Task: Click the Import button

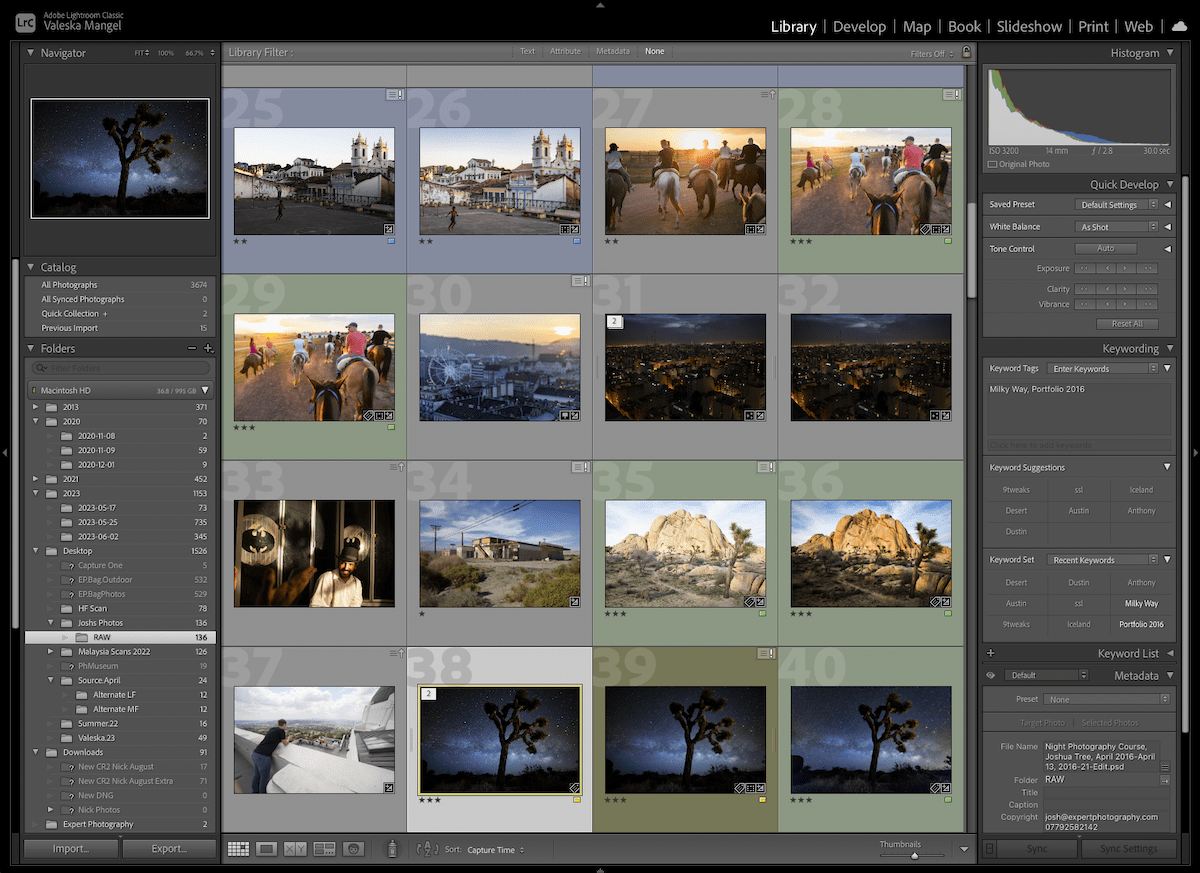Action: coord(71,847)
